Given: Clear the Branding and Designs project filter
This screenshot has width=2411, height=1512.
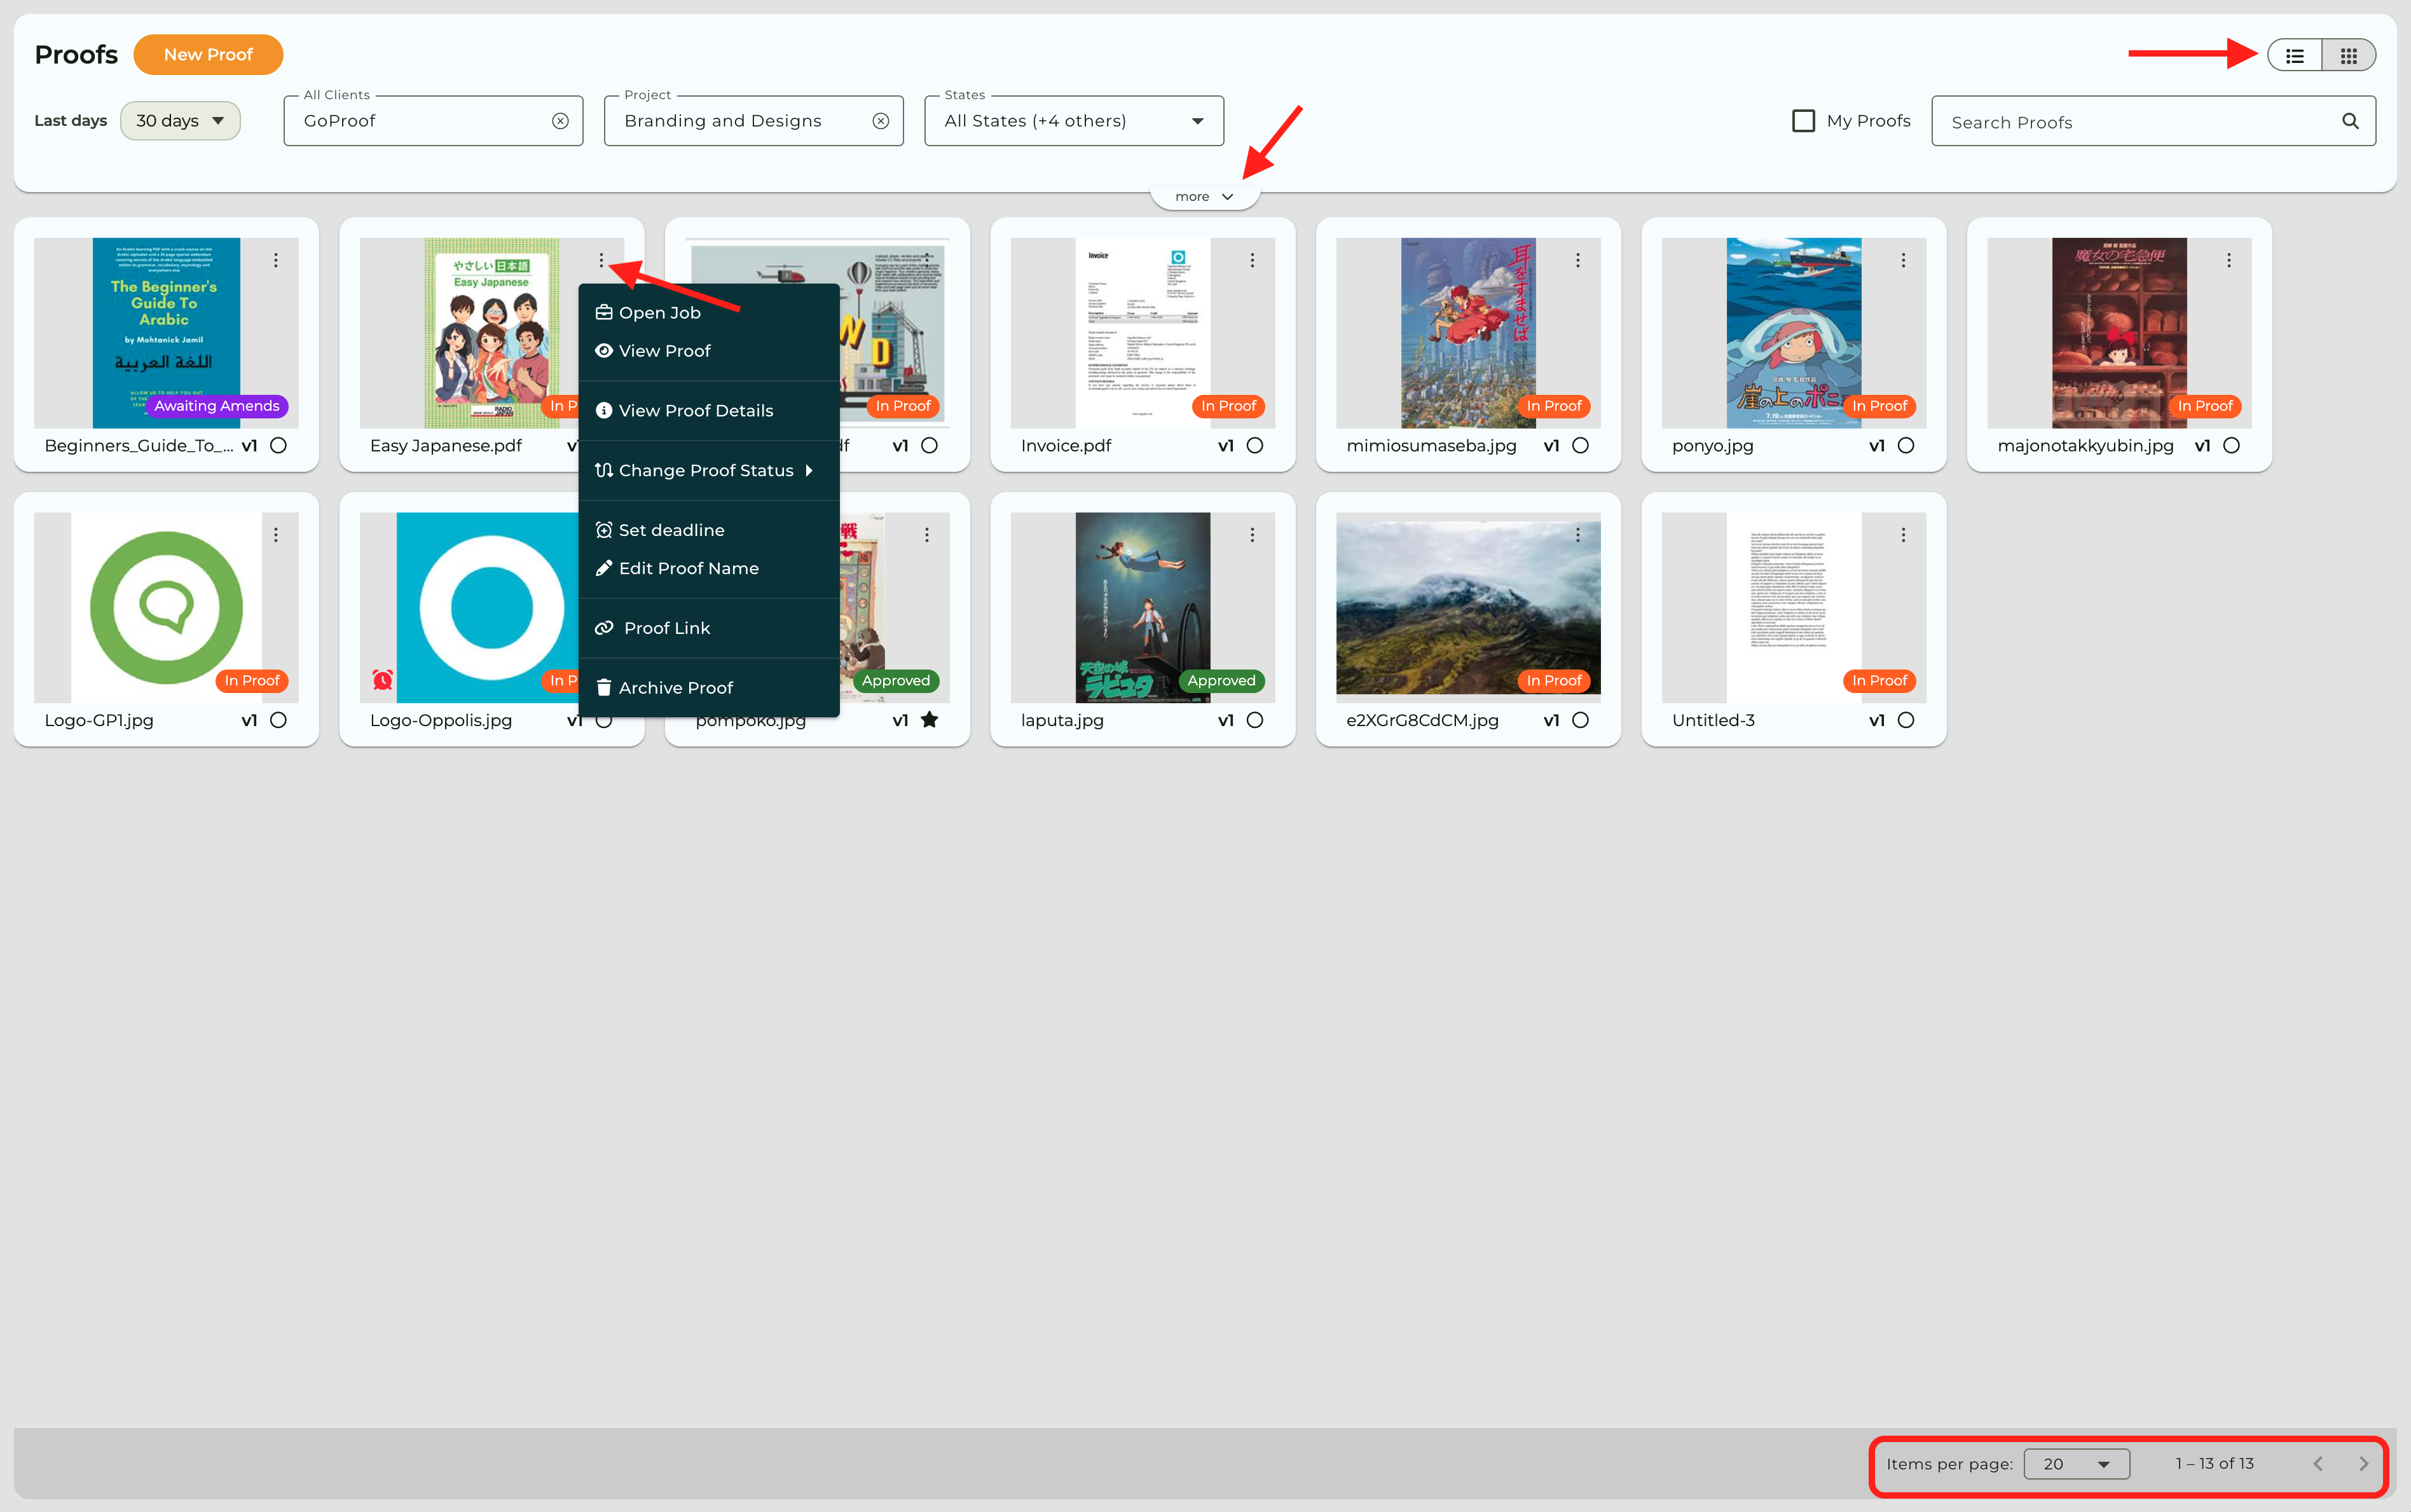Looking at the screenshot, I should [x=880, y=121].
